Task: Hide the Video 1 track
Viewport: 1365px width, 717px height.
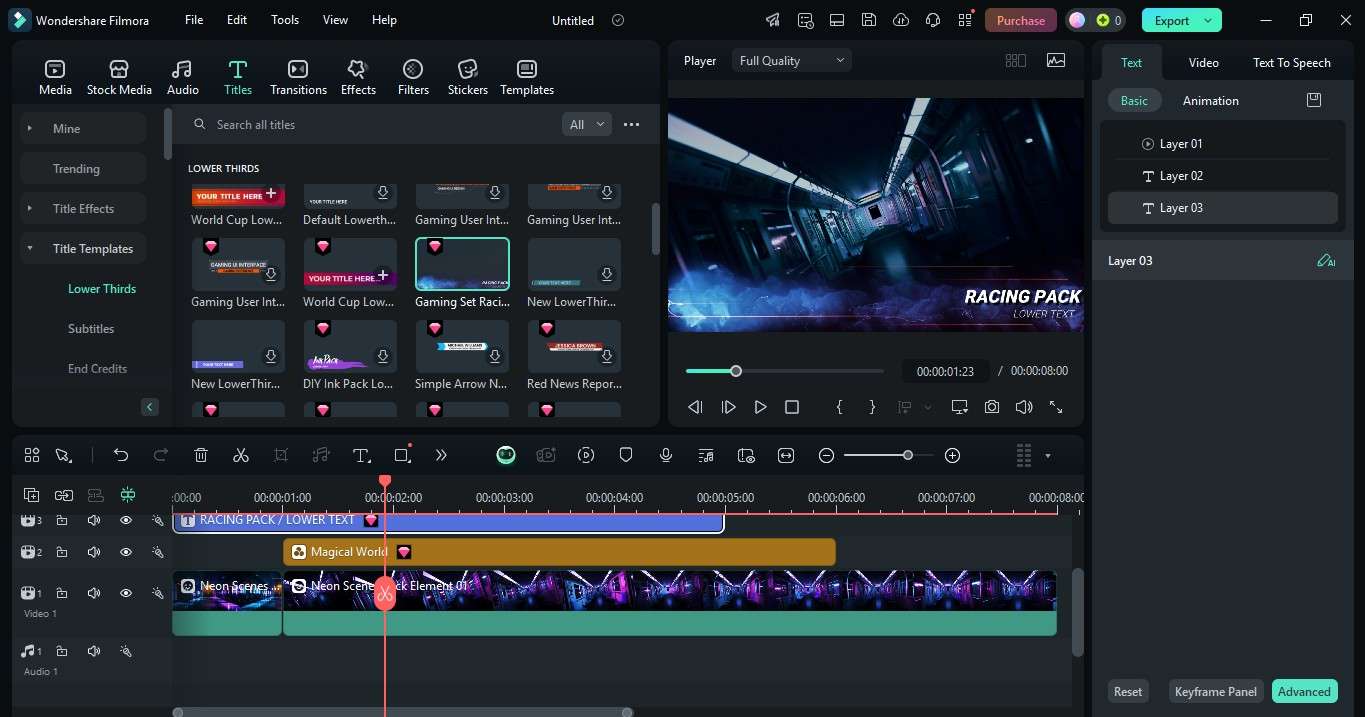Action: click(x=126, y=593)
